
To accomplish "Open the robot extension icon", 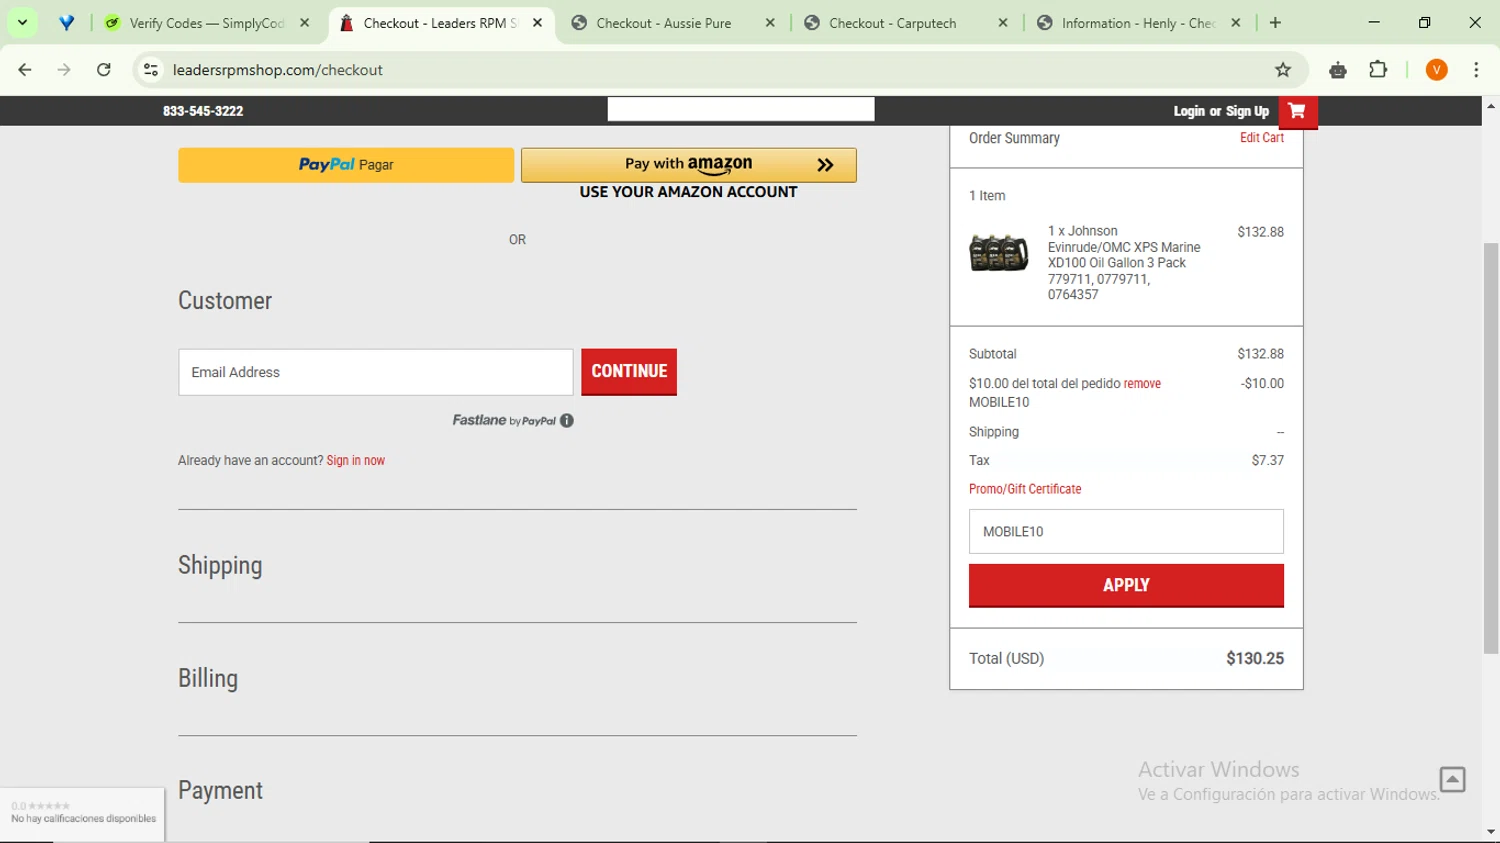I will [x=1338, y=70].
